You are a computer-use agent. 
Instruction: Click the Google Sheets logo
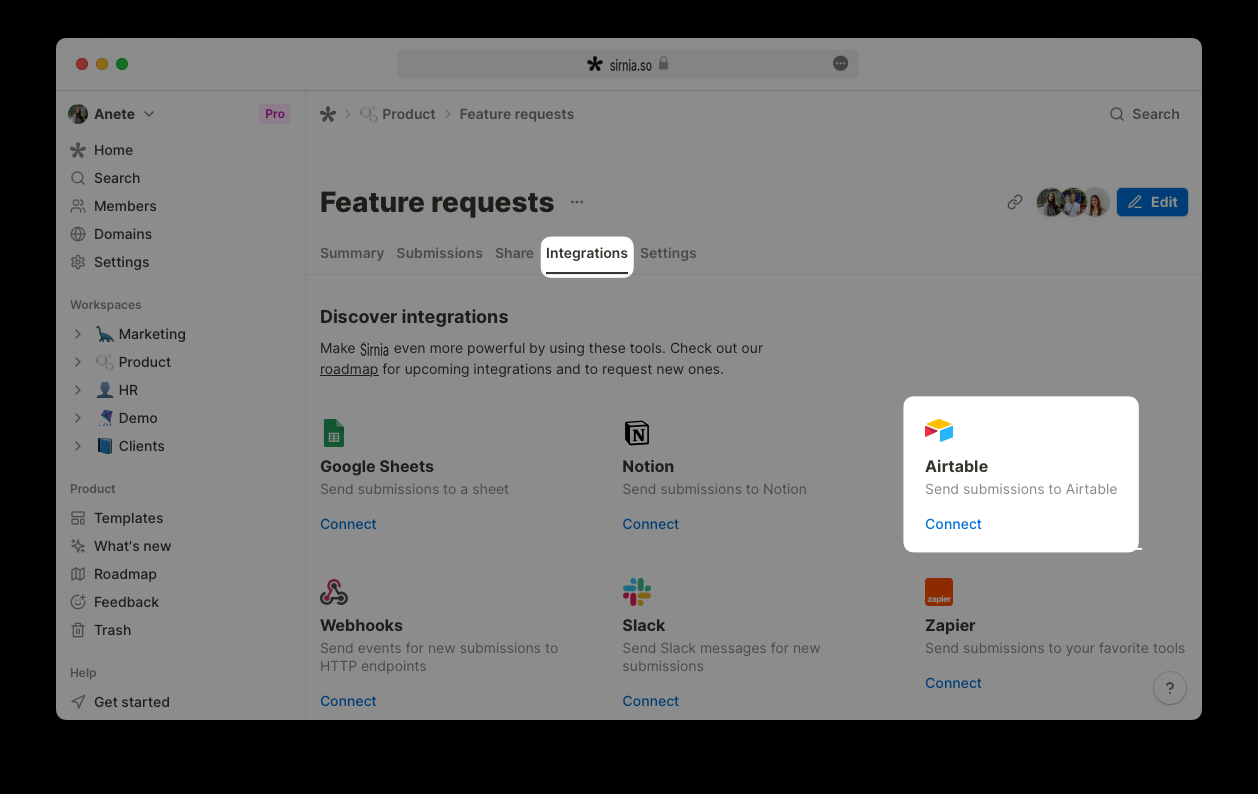pos(334,433)
